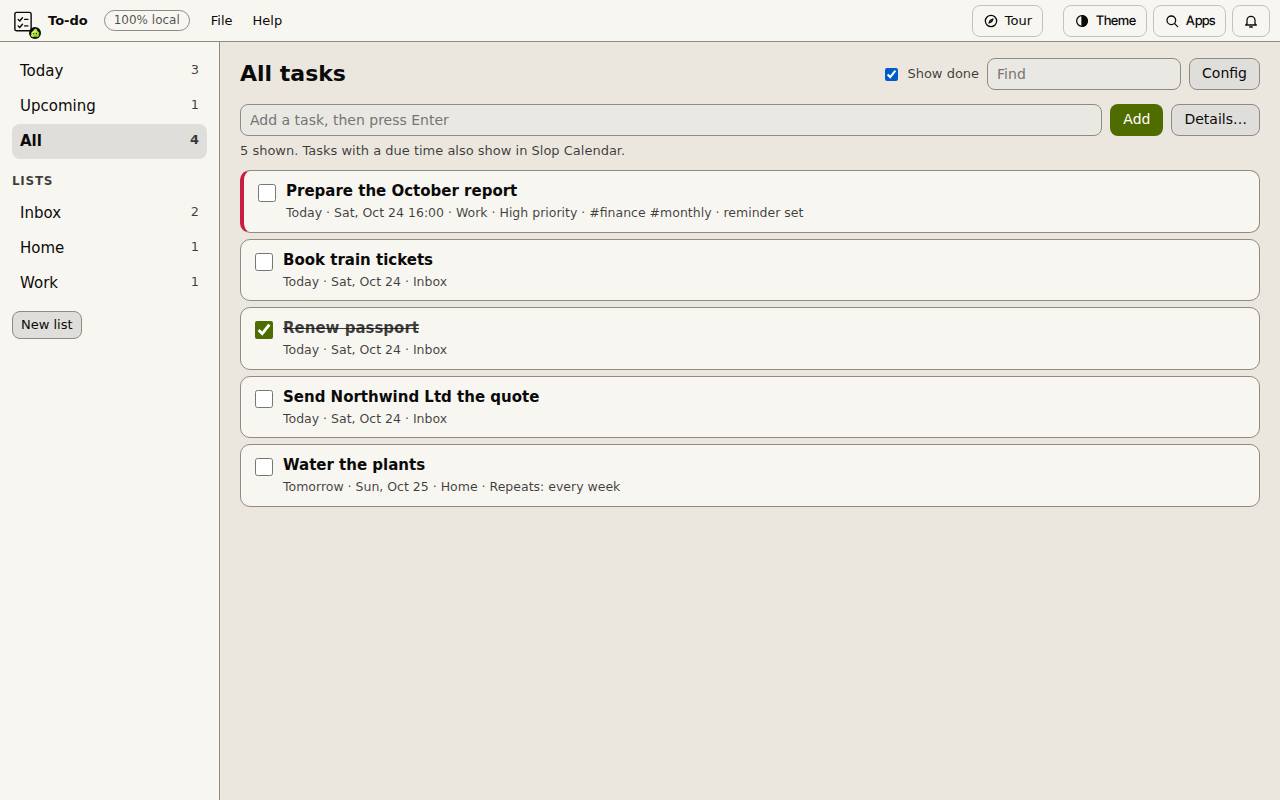Viewport: 1280px width, 800px height.
Task: Open the Apps search button
Action: click(x=1189, y=21)
